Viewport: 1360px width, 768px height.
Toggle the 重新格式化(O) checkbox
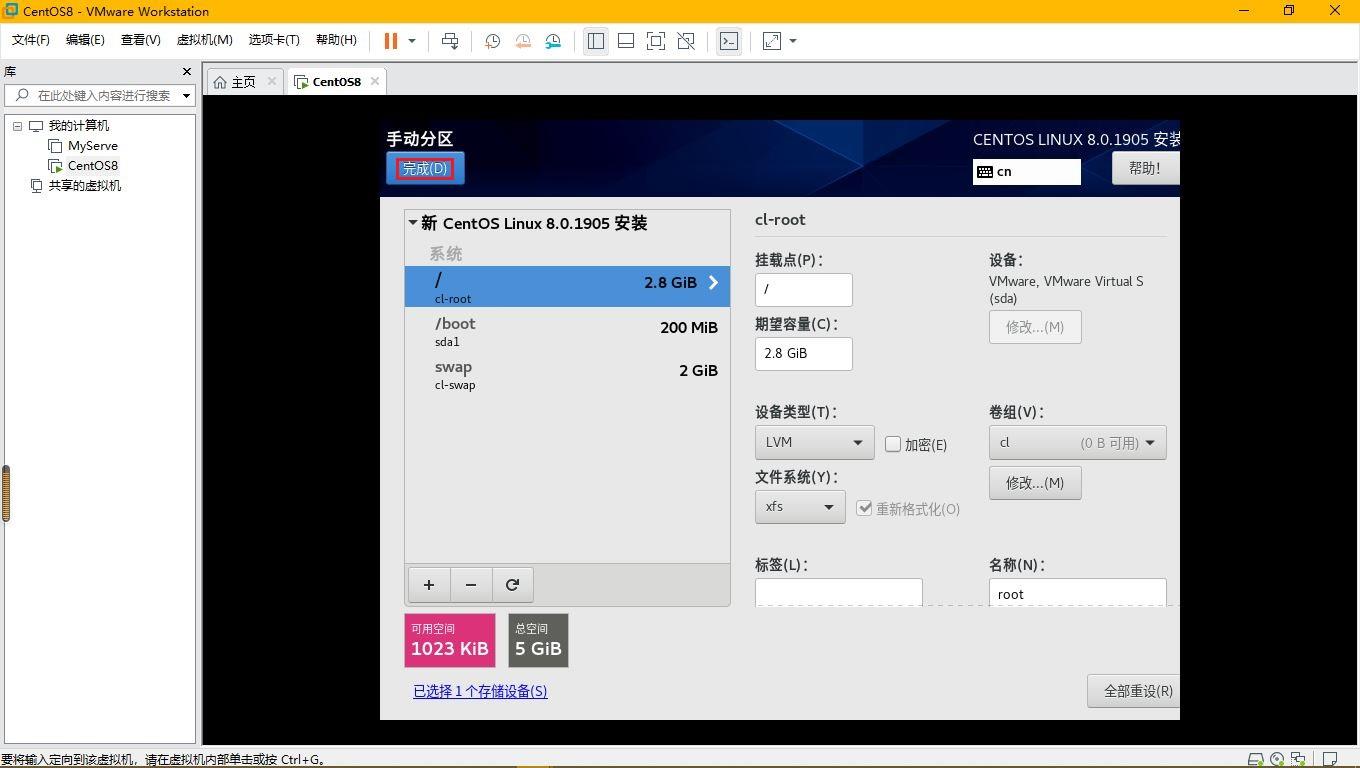[865, 508]
